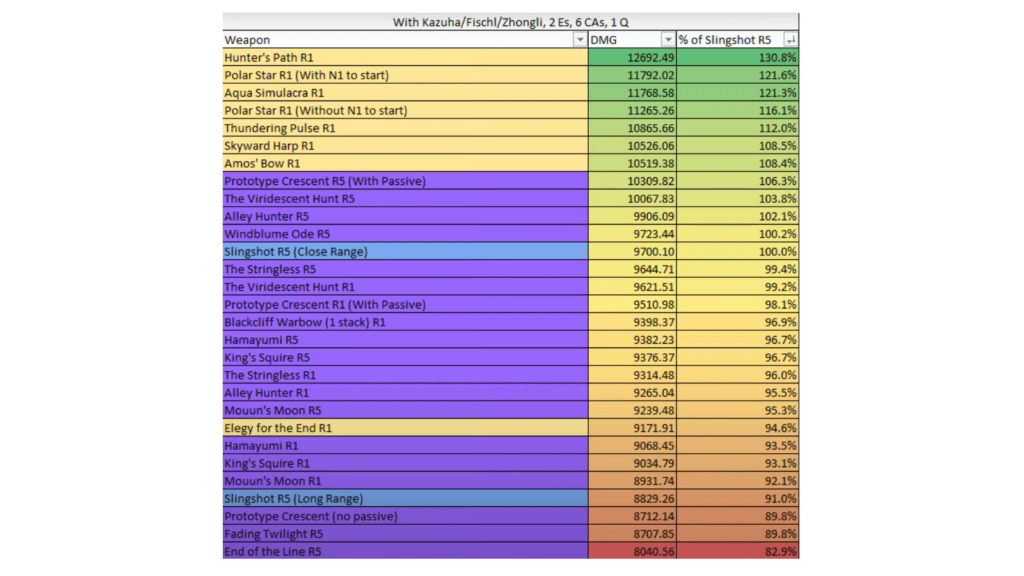Select the Hunter's Path R1 cell
The image size is (1024, 576).
[405, 57]
